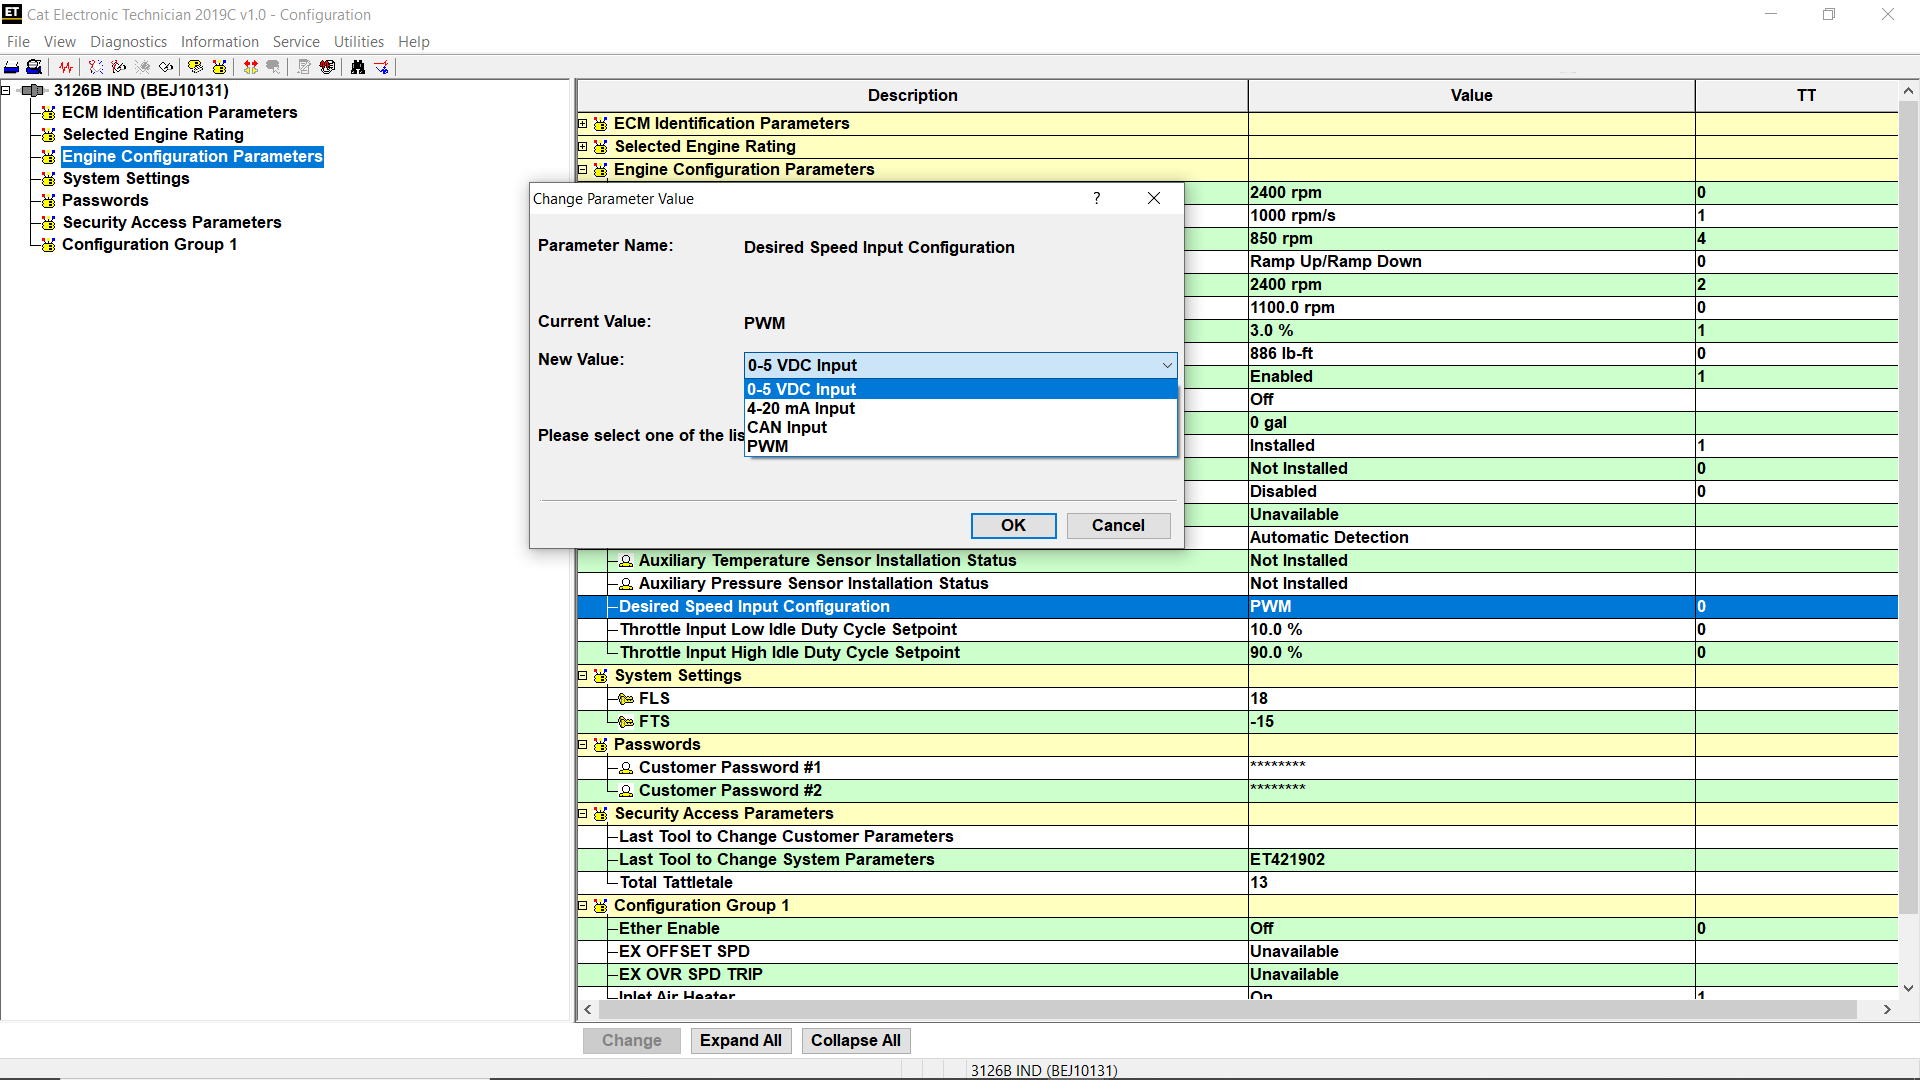Click Cancel in the dialog
Screen dimensions: 1920x1080
coord(1117,525)
